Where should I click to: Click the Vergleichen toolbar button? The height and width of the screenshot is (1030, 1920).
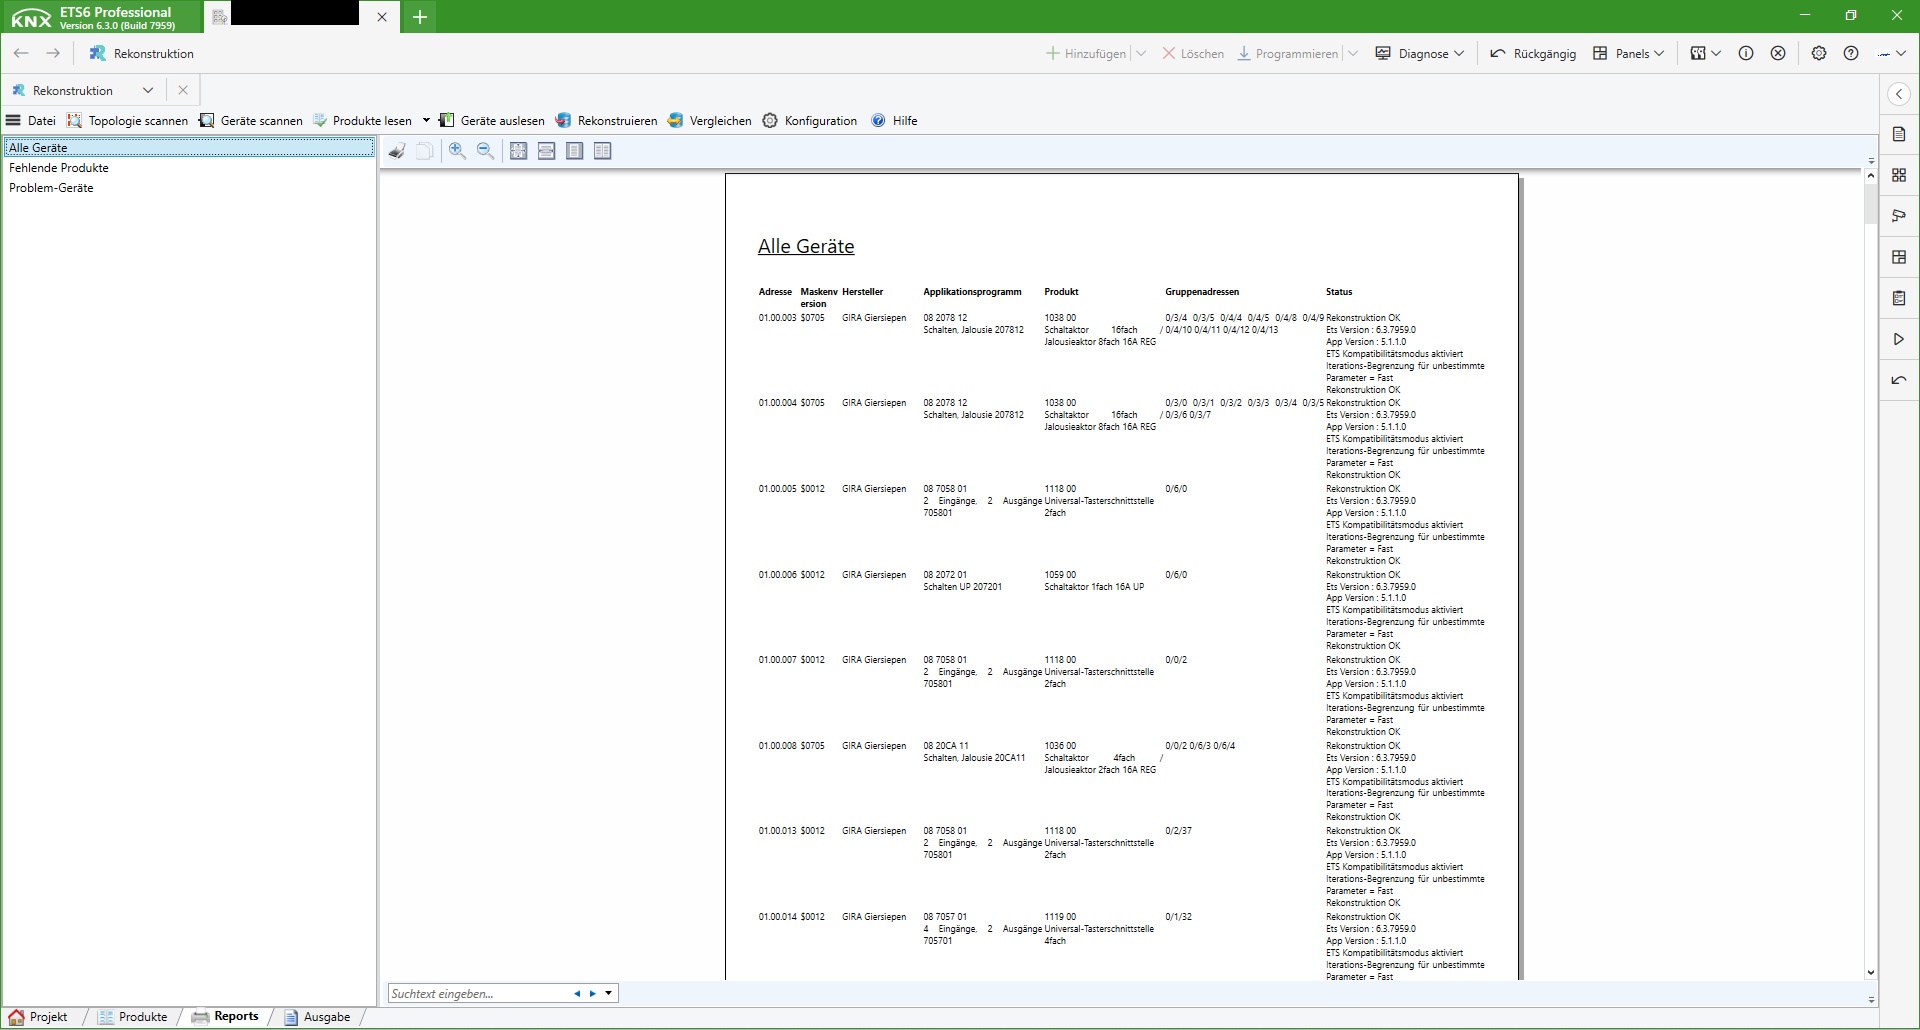click(x=709, y=121)
